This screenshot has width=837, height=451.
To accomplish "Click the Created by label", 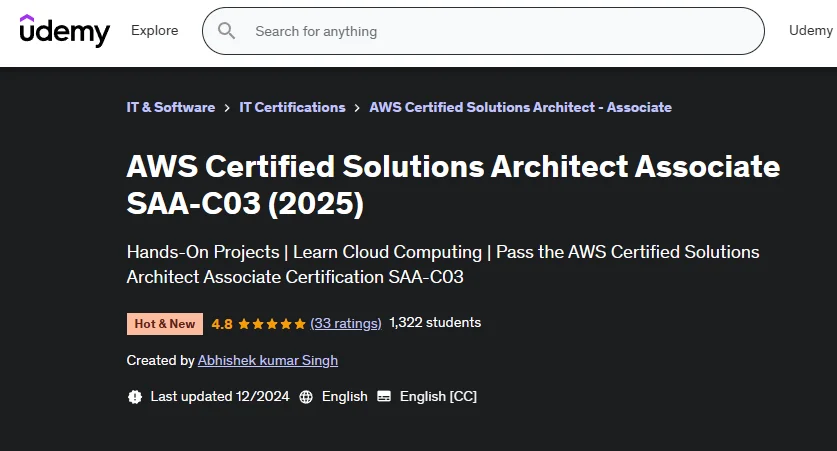I will pyautogui.click(x=161, y=361).
